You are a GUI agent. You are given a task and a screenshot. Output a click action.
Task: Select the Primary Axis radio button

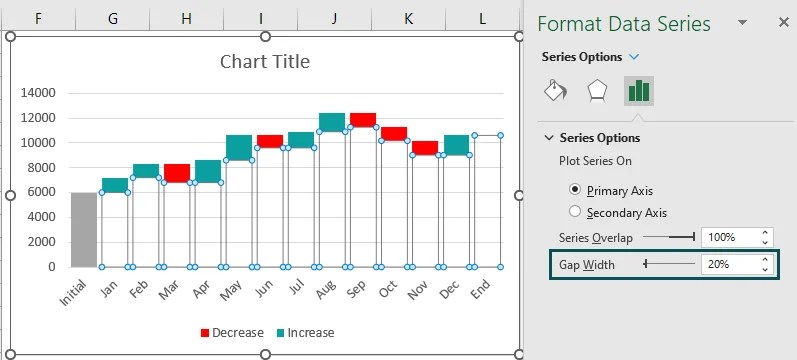575,190
